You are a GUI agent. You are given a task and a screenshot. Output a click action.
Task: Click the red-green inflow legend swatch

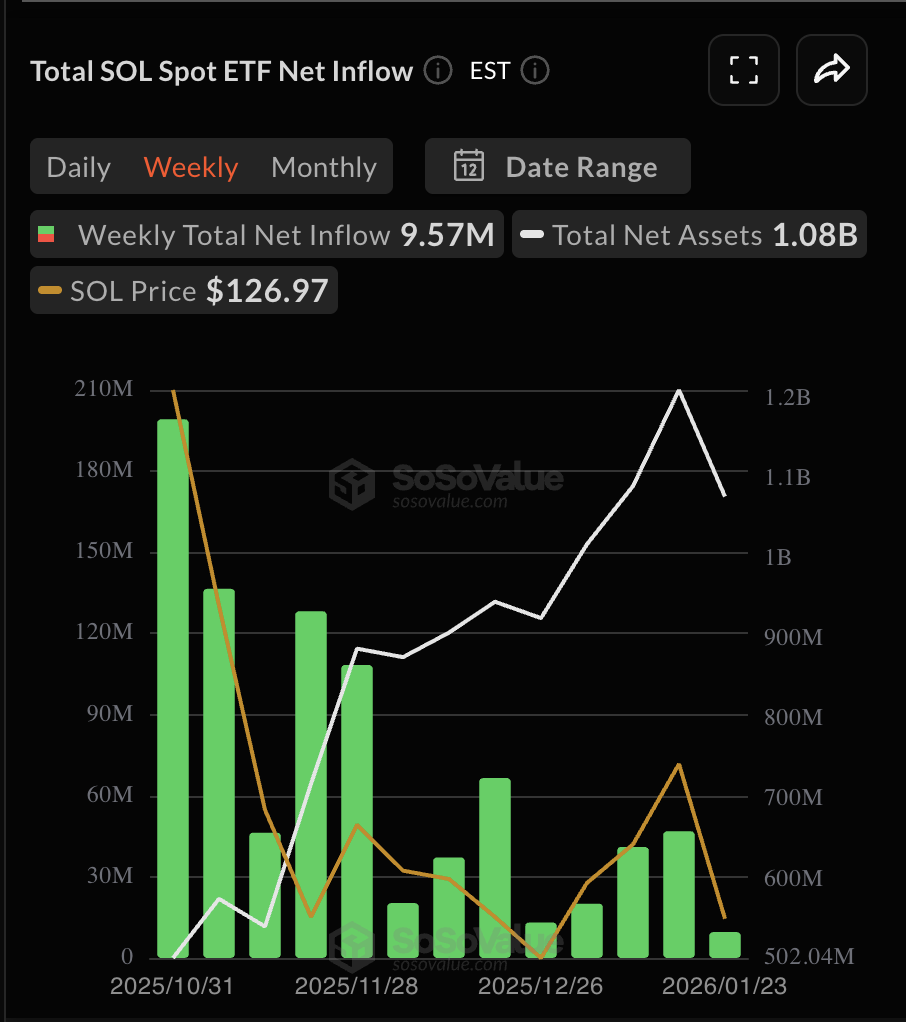[46, 235]
